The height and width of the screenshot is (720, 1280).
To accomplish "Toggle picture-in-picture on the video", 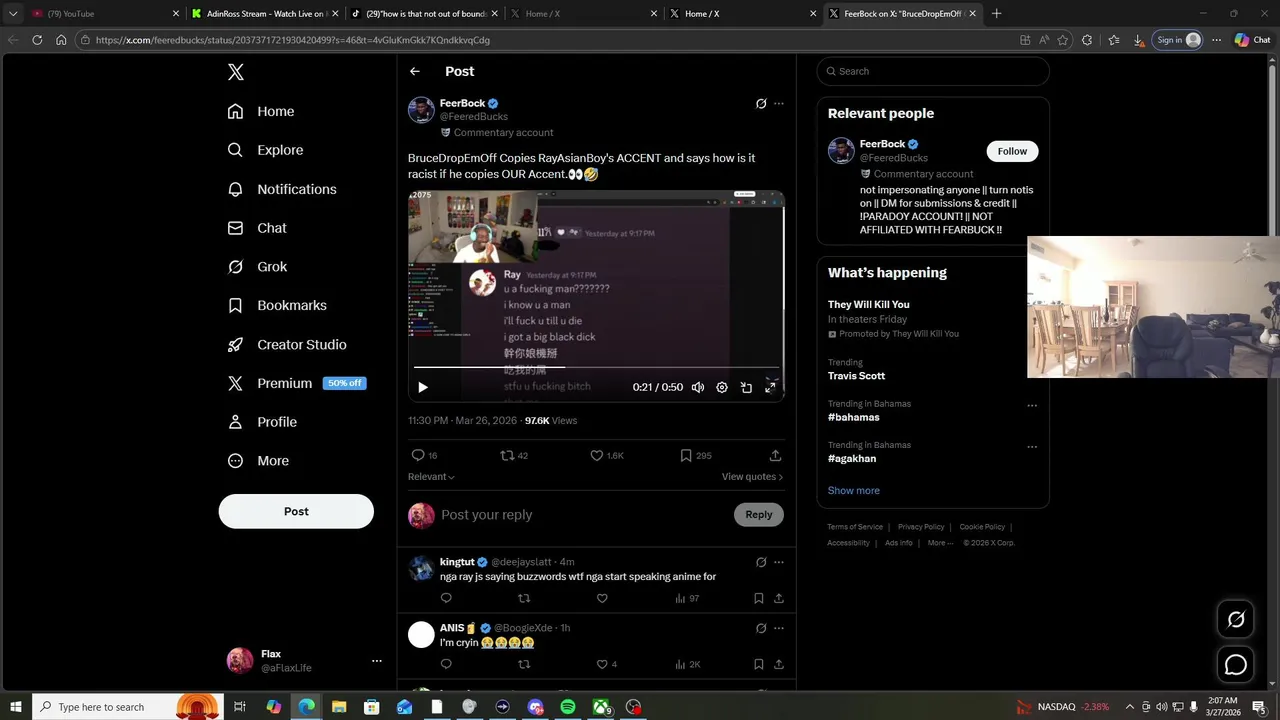I will pos(746,387).
